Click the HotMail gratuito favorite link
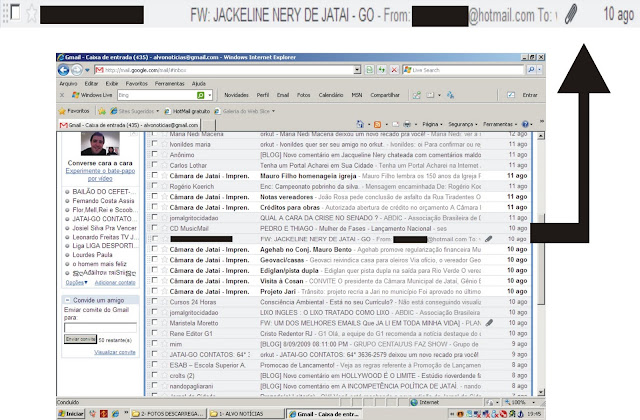 pos(187,111)
